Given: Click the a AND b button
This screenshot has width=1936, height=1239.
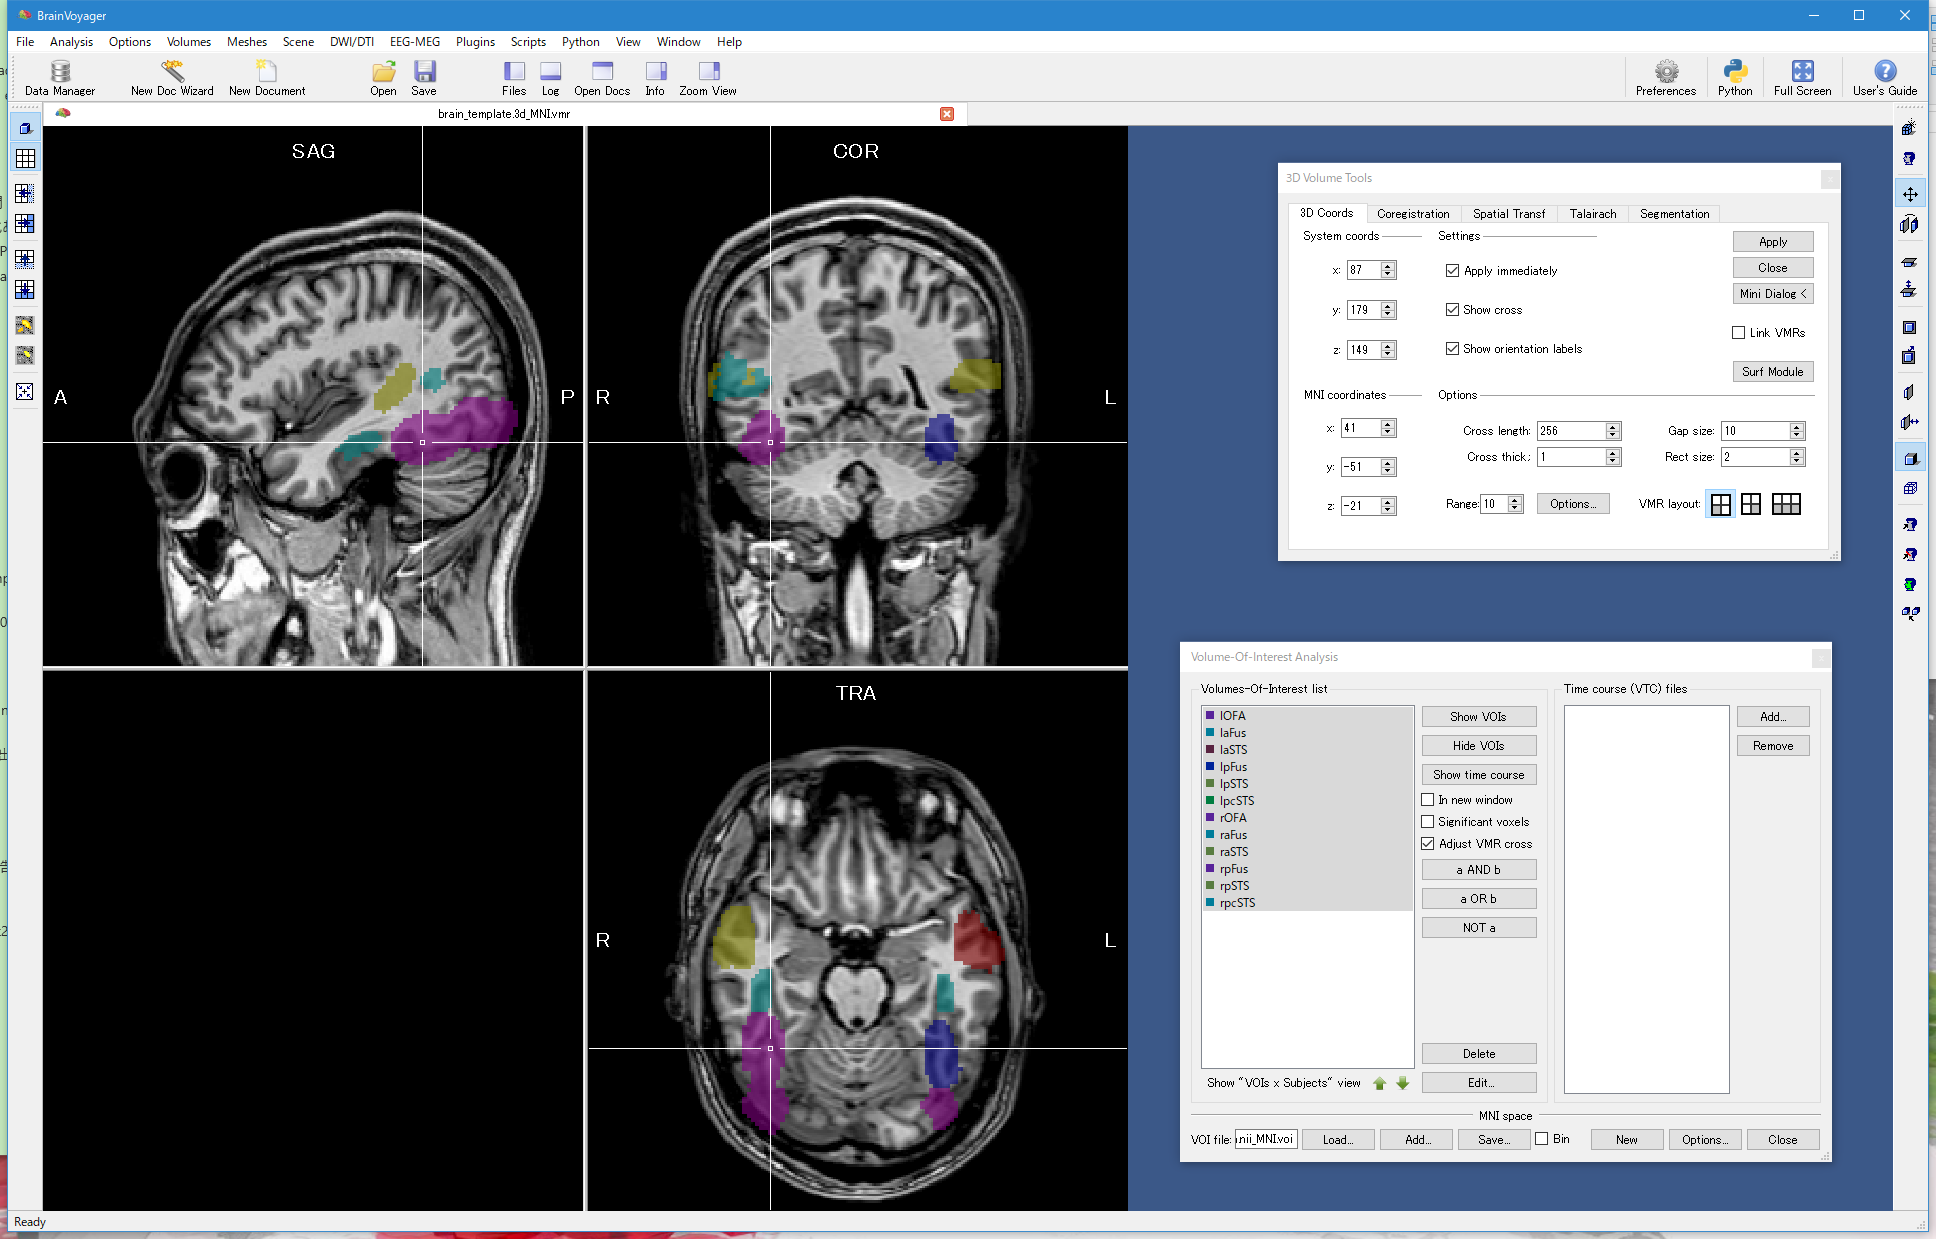Looking at the screenshot, I should click(x=1479, y=870).
